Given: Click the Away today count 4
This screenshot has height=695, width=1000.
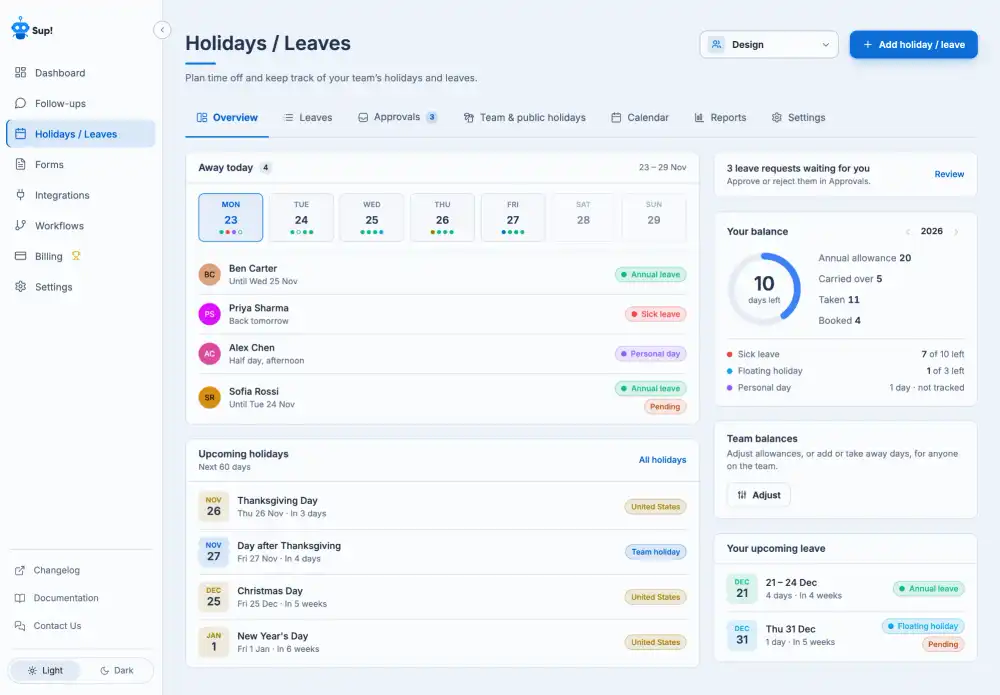Looking at the screenshot, I should click(265, 168).
